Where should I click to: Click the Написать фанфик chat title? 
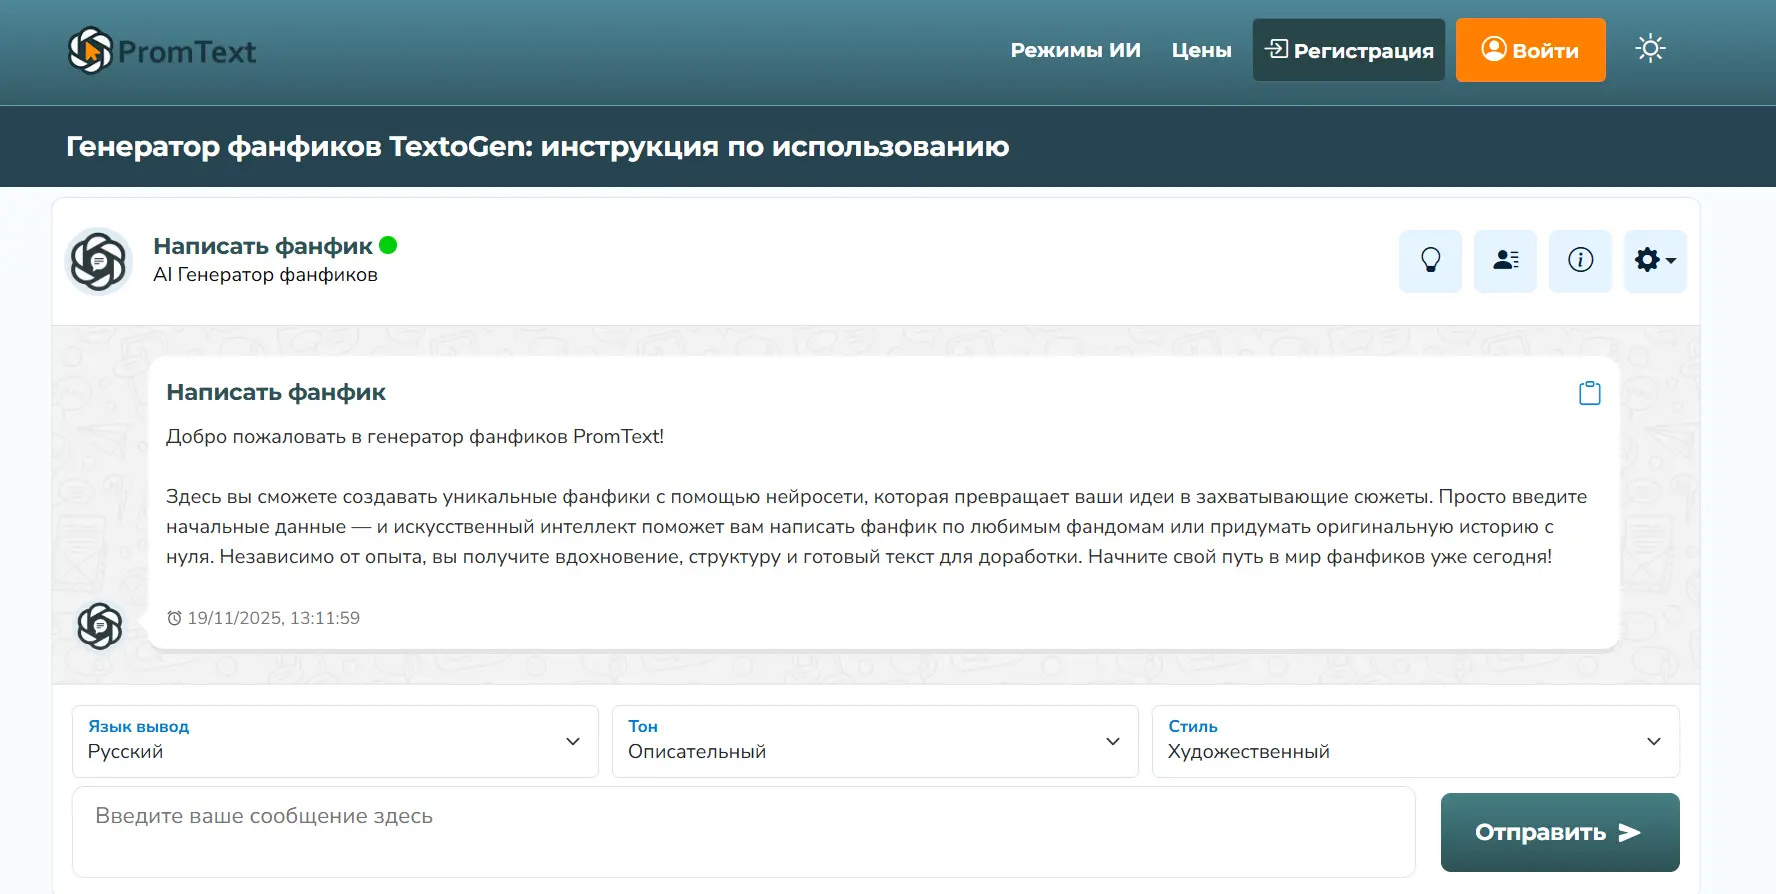[x=262, y=246]
